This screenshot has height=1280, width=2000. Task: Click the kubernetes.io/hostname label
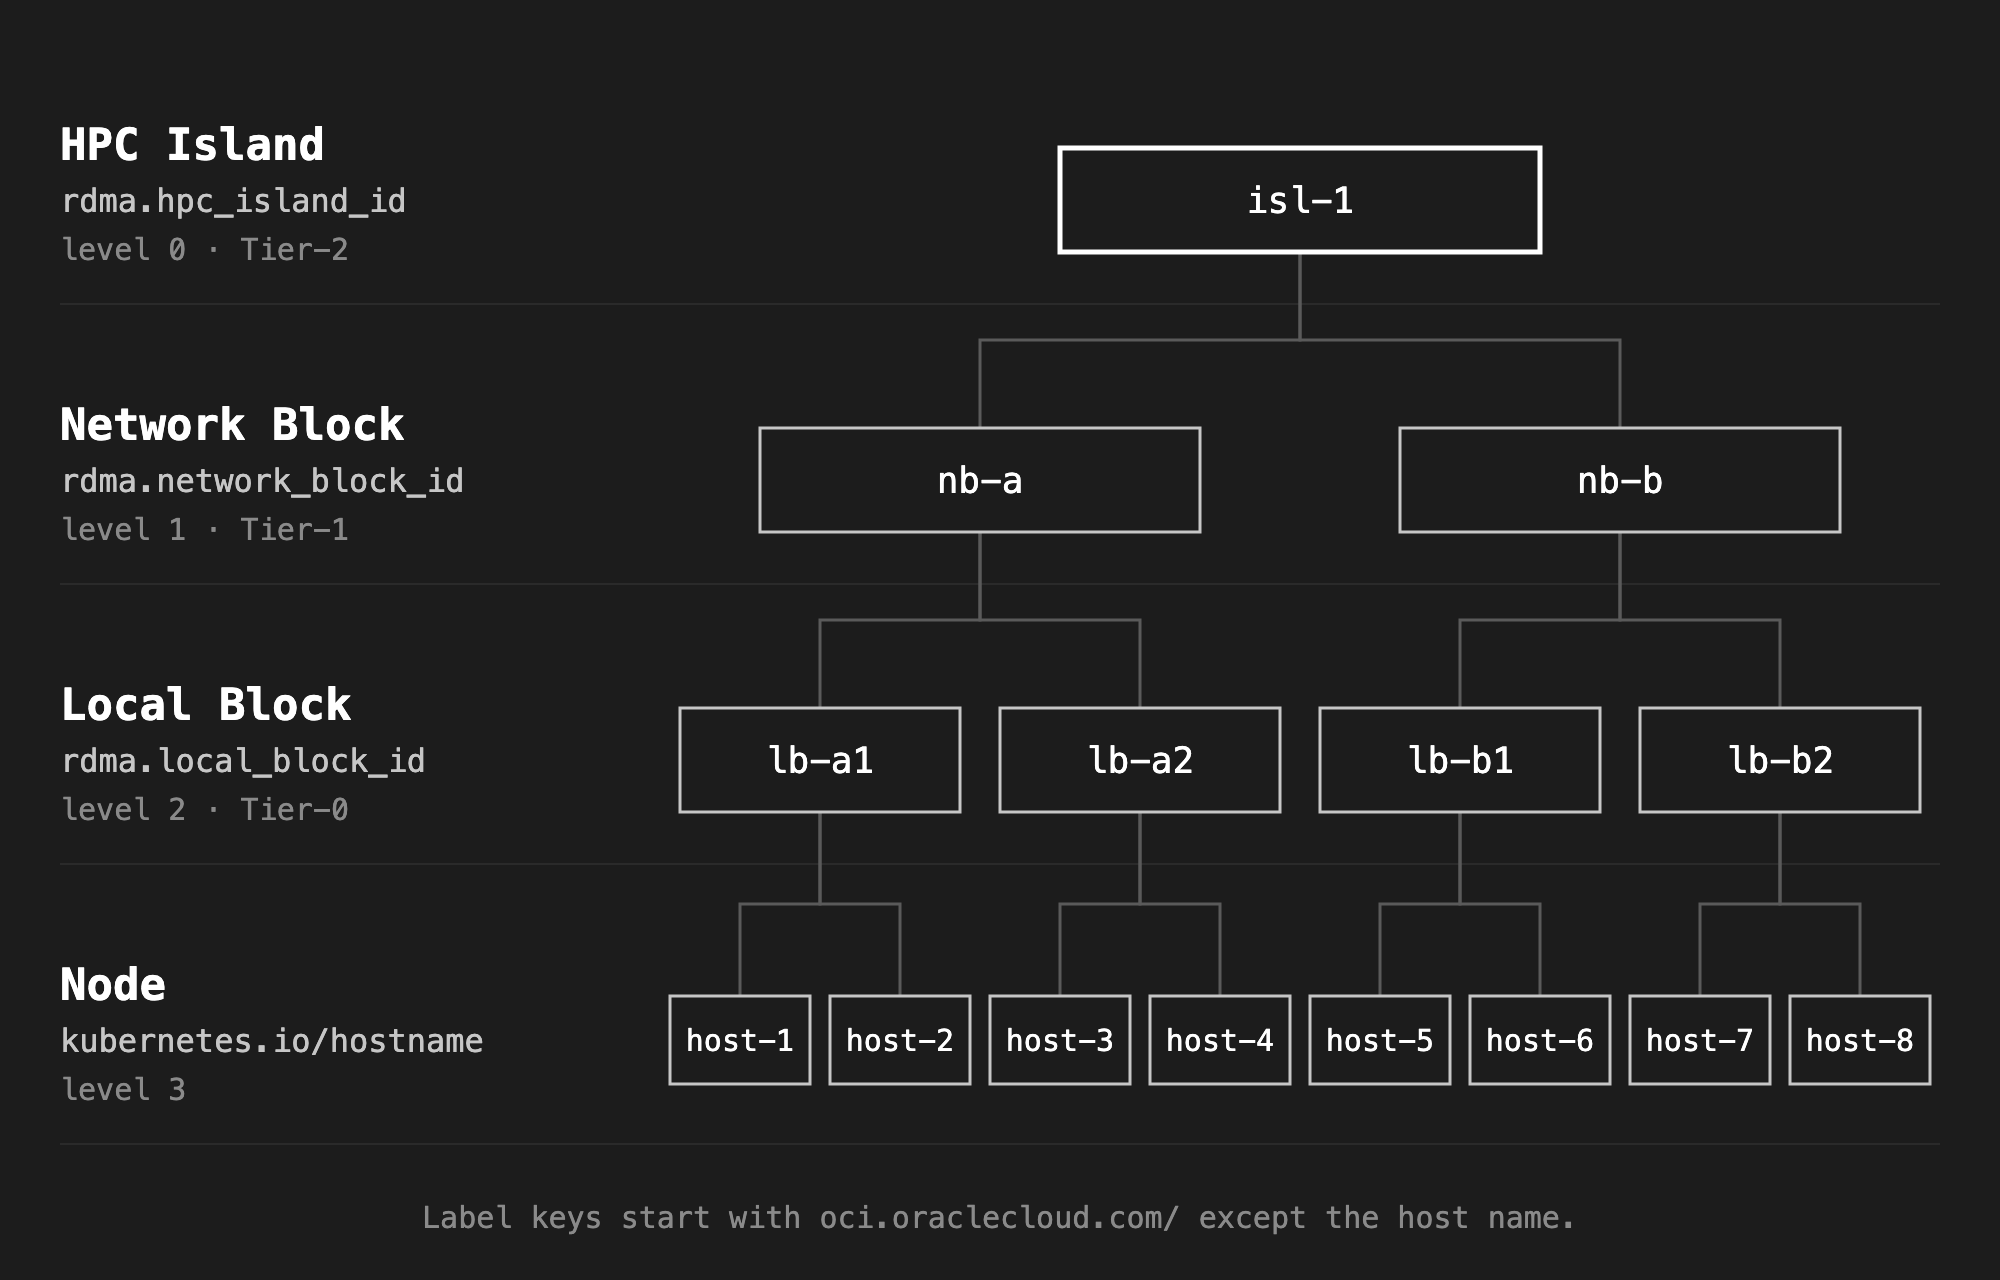tap(272, 1041)
